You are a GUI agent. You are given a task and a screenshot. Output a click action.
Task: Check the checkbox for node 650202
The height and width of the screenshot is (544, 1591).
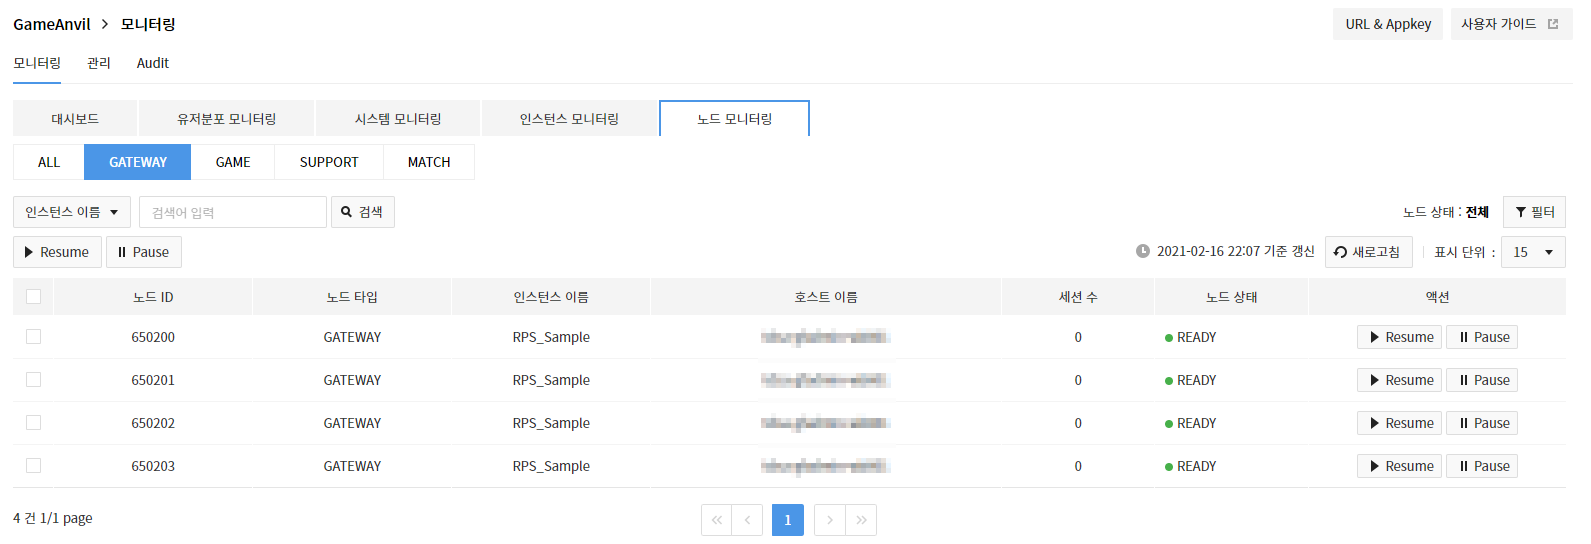click(33, 422)
